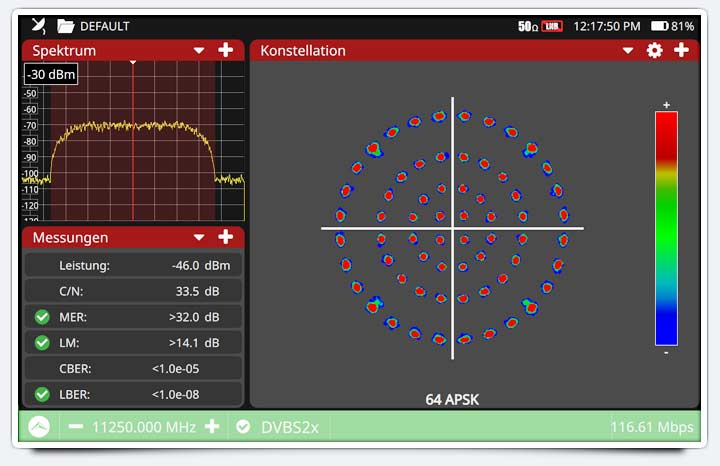Decrease frequency with the minus button
720x466 pixels.
tap(76, 427)
